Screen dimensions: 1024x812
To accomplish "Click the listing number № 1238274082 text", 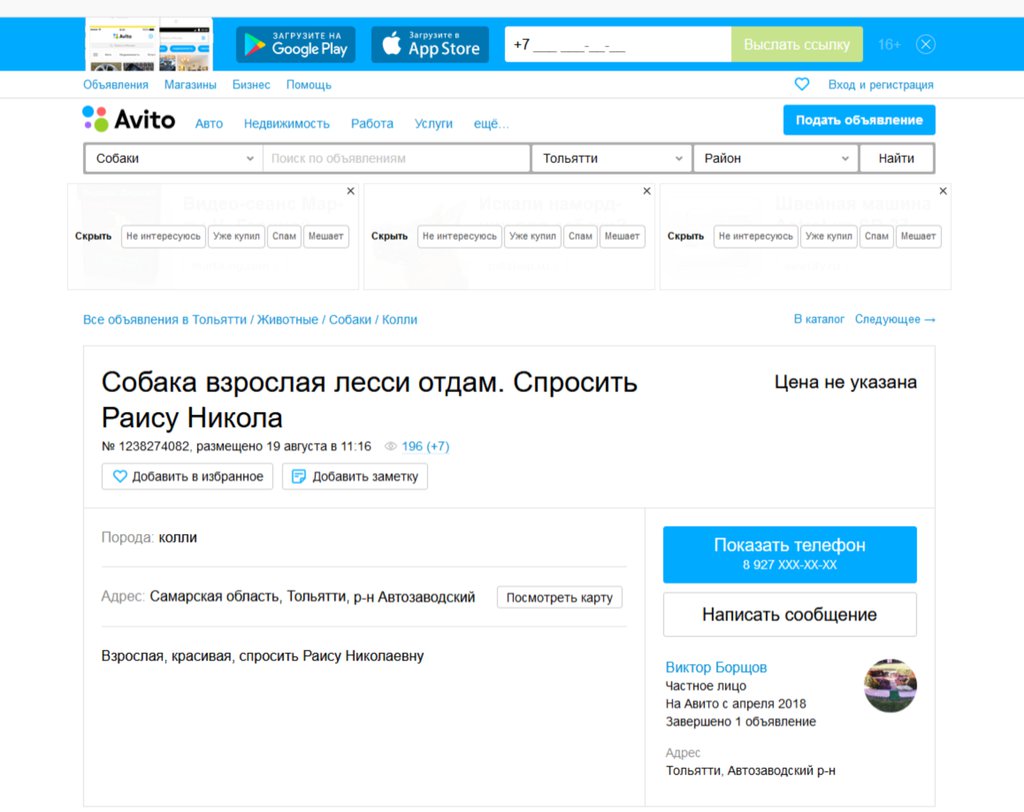I will click(x=146, y=446).
